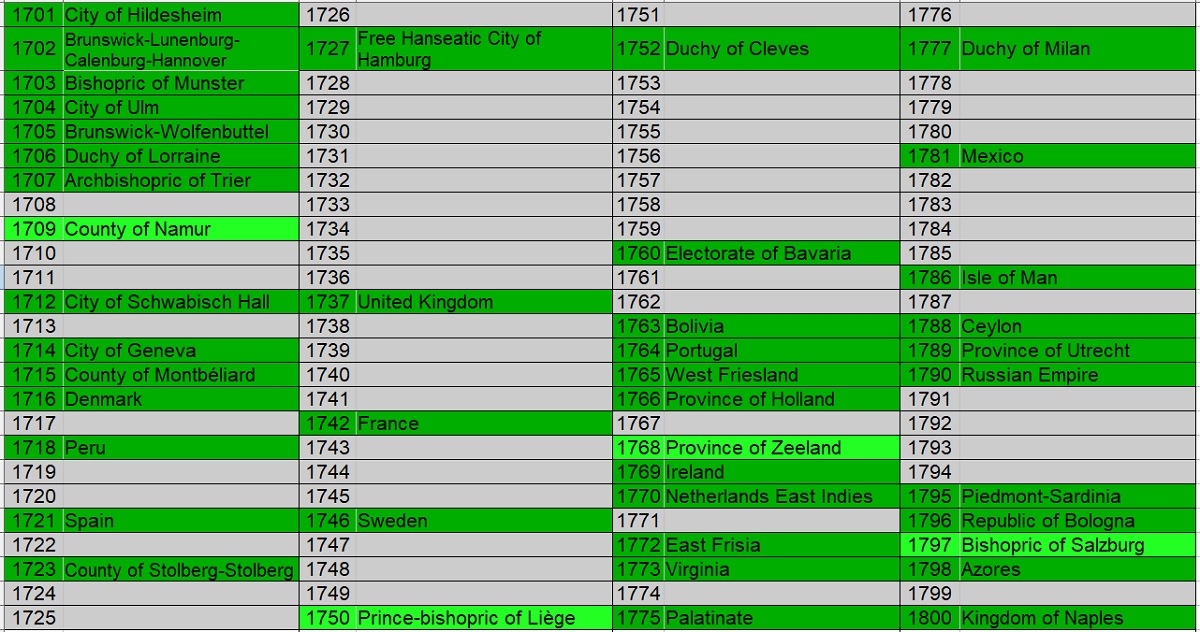Image resolution: width=1200 pixels, height=632 pixels.
Task: Click the Republic of Bologna cell
Action: click(1078, 521)
